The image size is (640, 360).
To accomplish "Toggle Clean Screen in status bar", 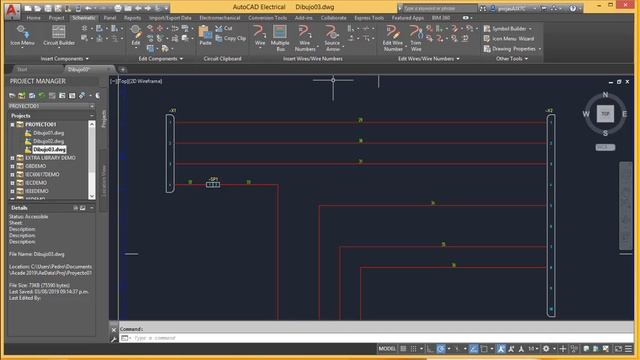I will coord(618,349).
